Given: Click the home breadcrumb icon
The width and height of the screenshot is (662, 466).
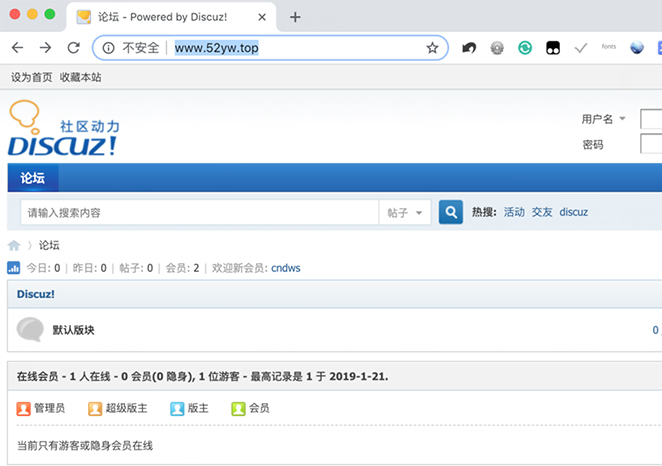Looking at the screenshot, I should [14, 245].
